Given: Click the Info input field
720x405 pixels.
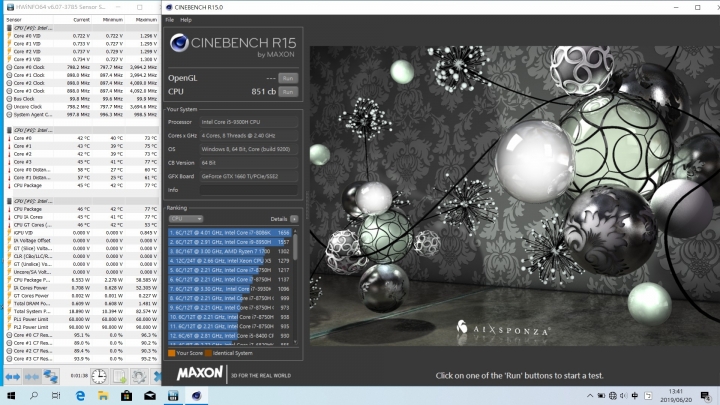Looking at the screenshot, I should pyautogui.click(x=248, y=190).
